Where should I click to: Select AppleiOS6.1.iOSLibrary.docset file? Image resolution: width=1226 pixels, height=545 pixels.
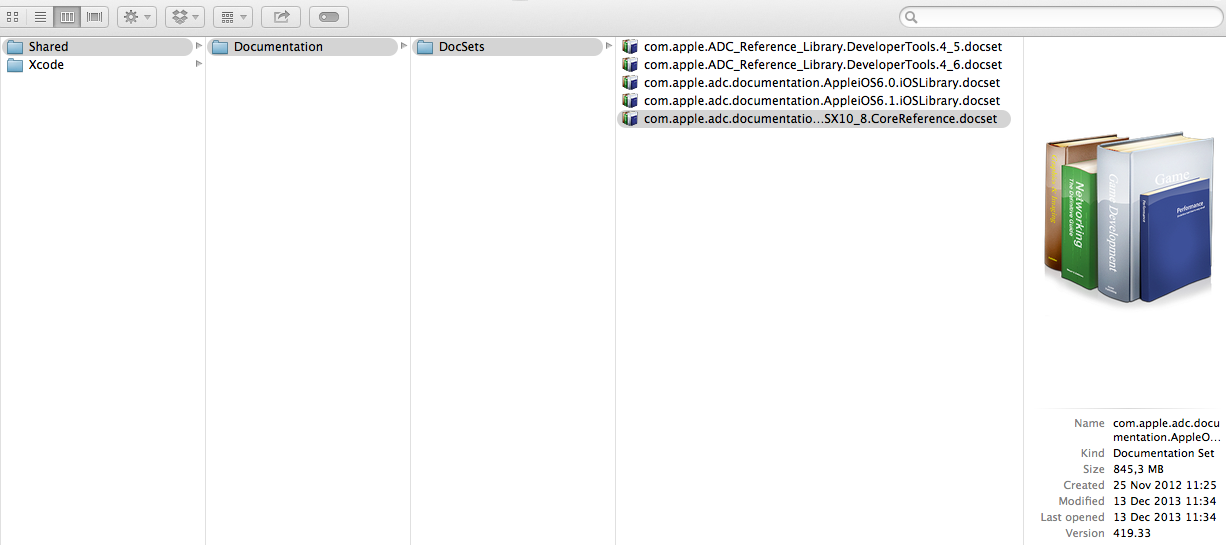click(x=814, y=101)
